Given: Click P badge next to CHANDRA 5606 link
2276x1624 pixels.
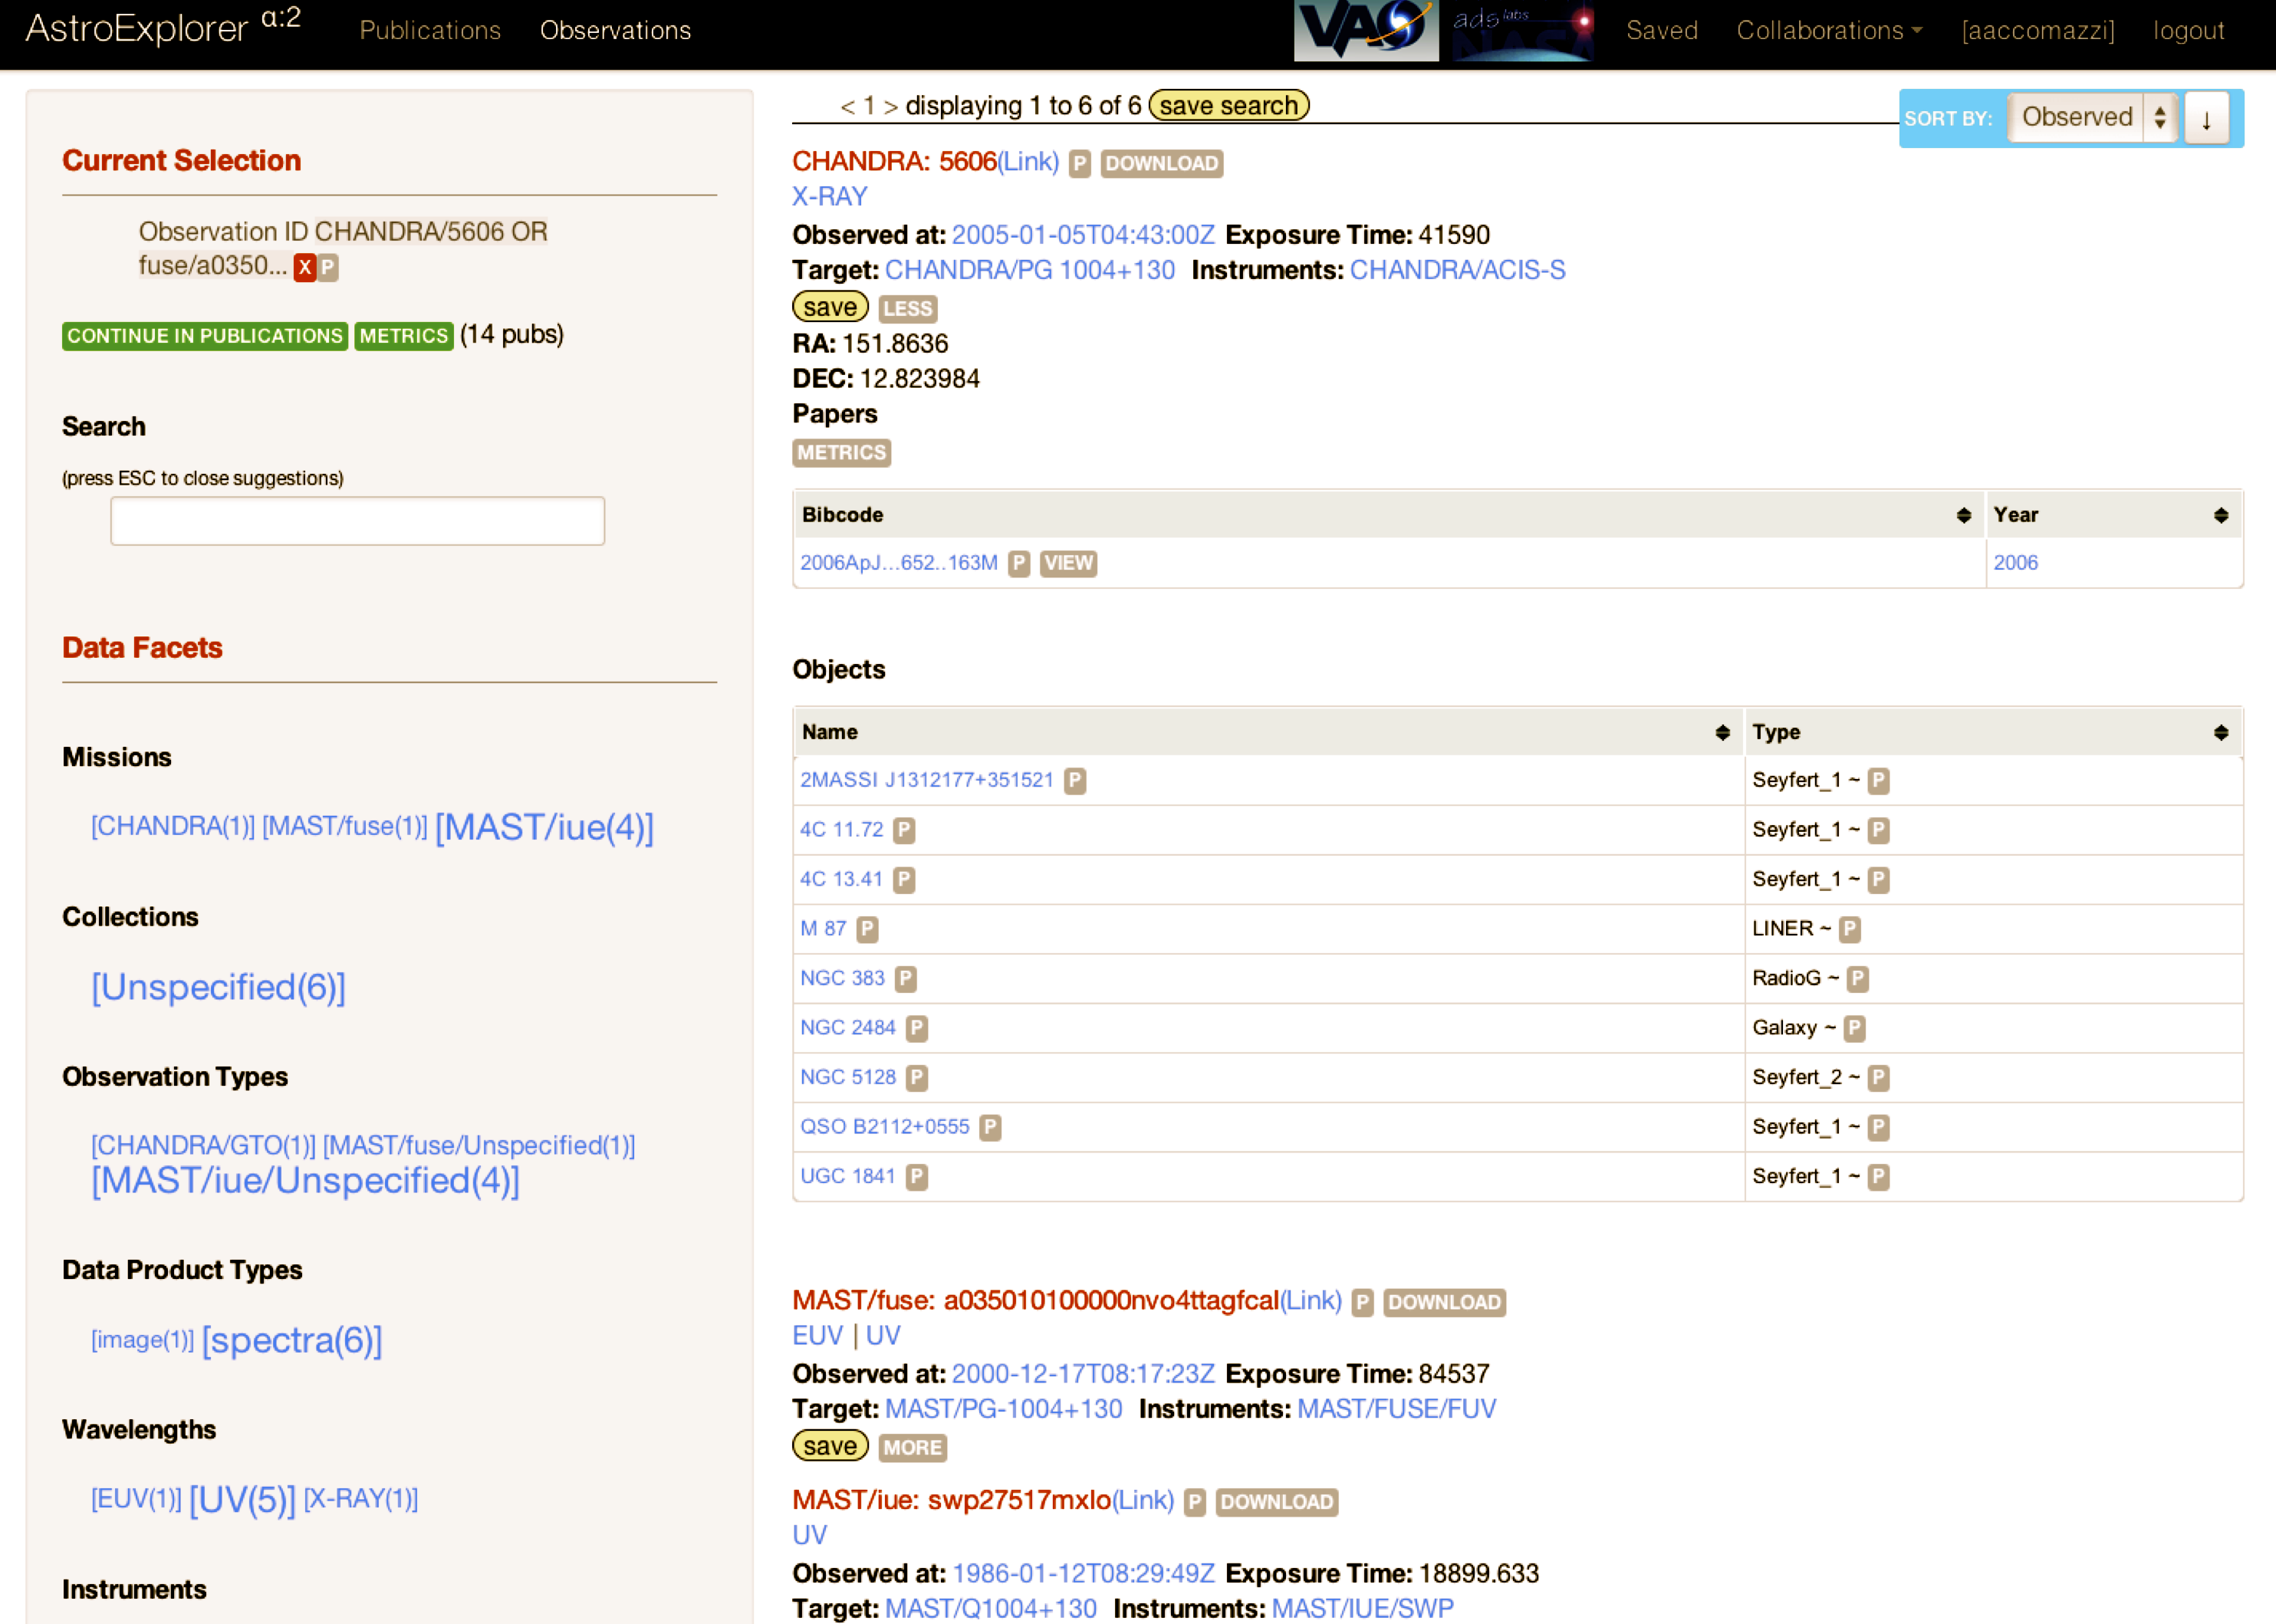Looking at the screenshot, I should point(1079,163).
